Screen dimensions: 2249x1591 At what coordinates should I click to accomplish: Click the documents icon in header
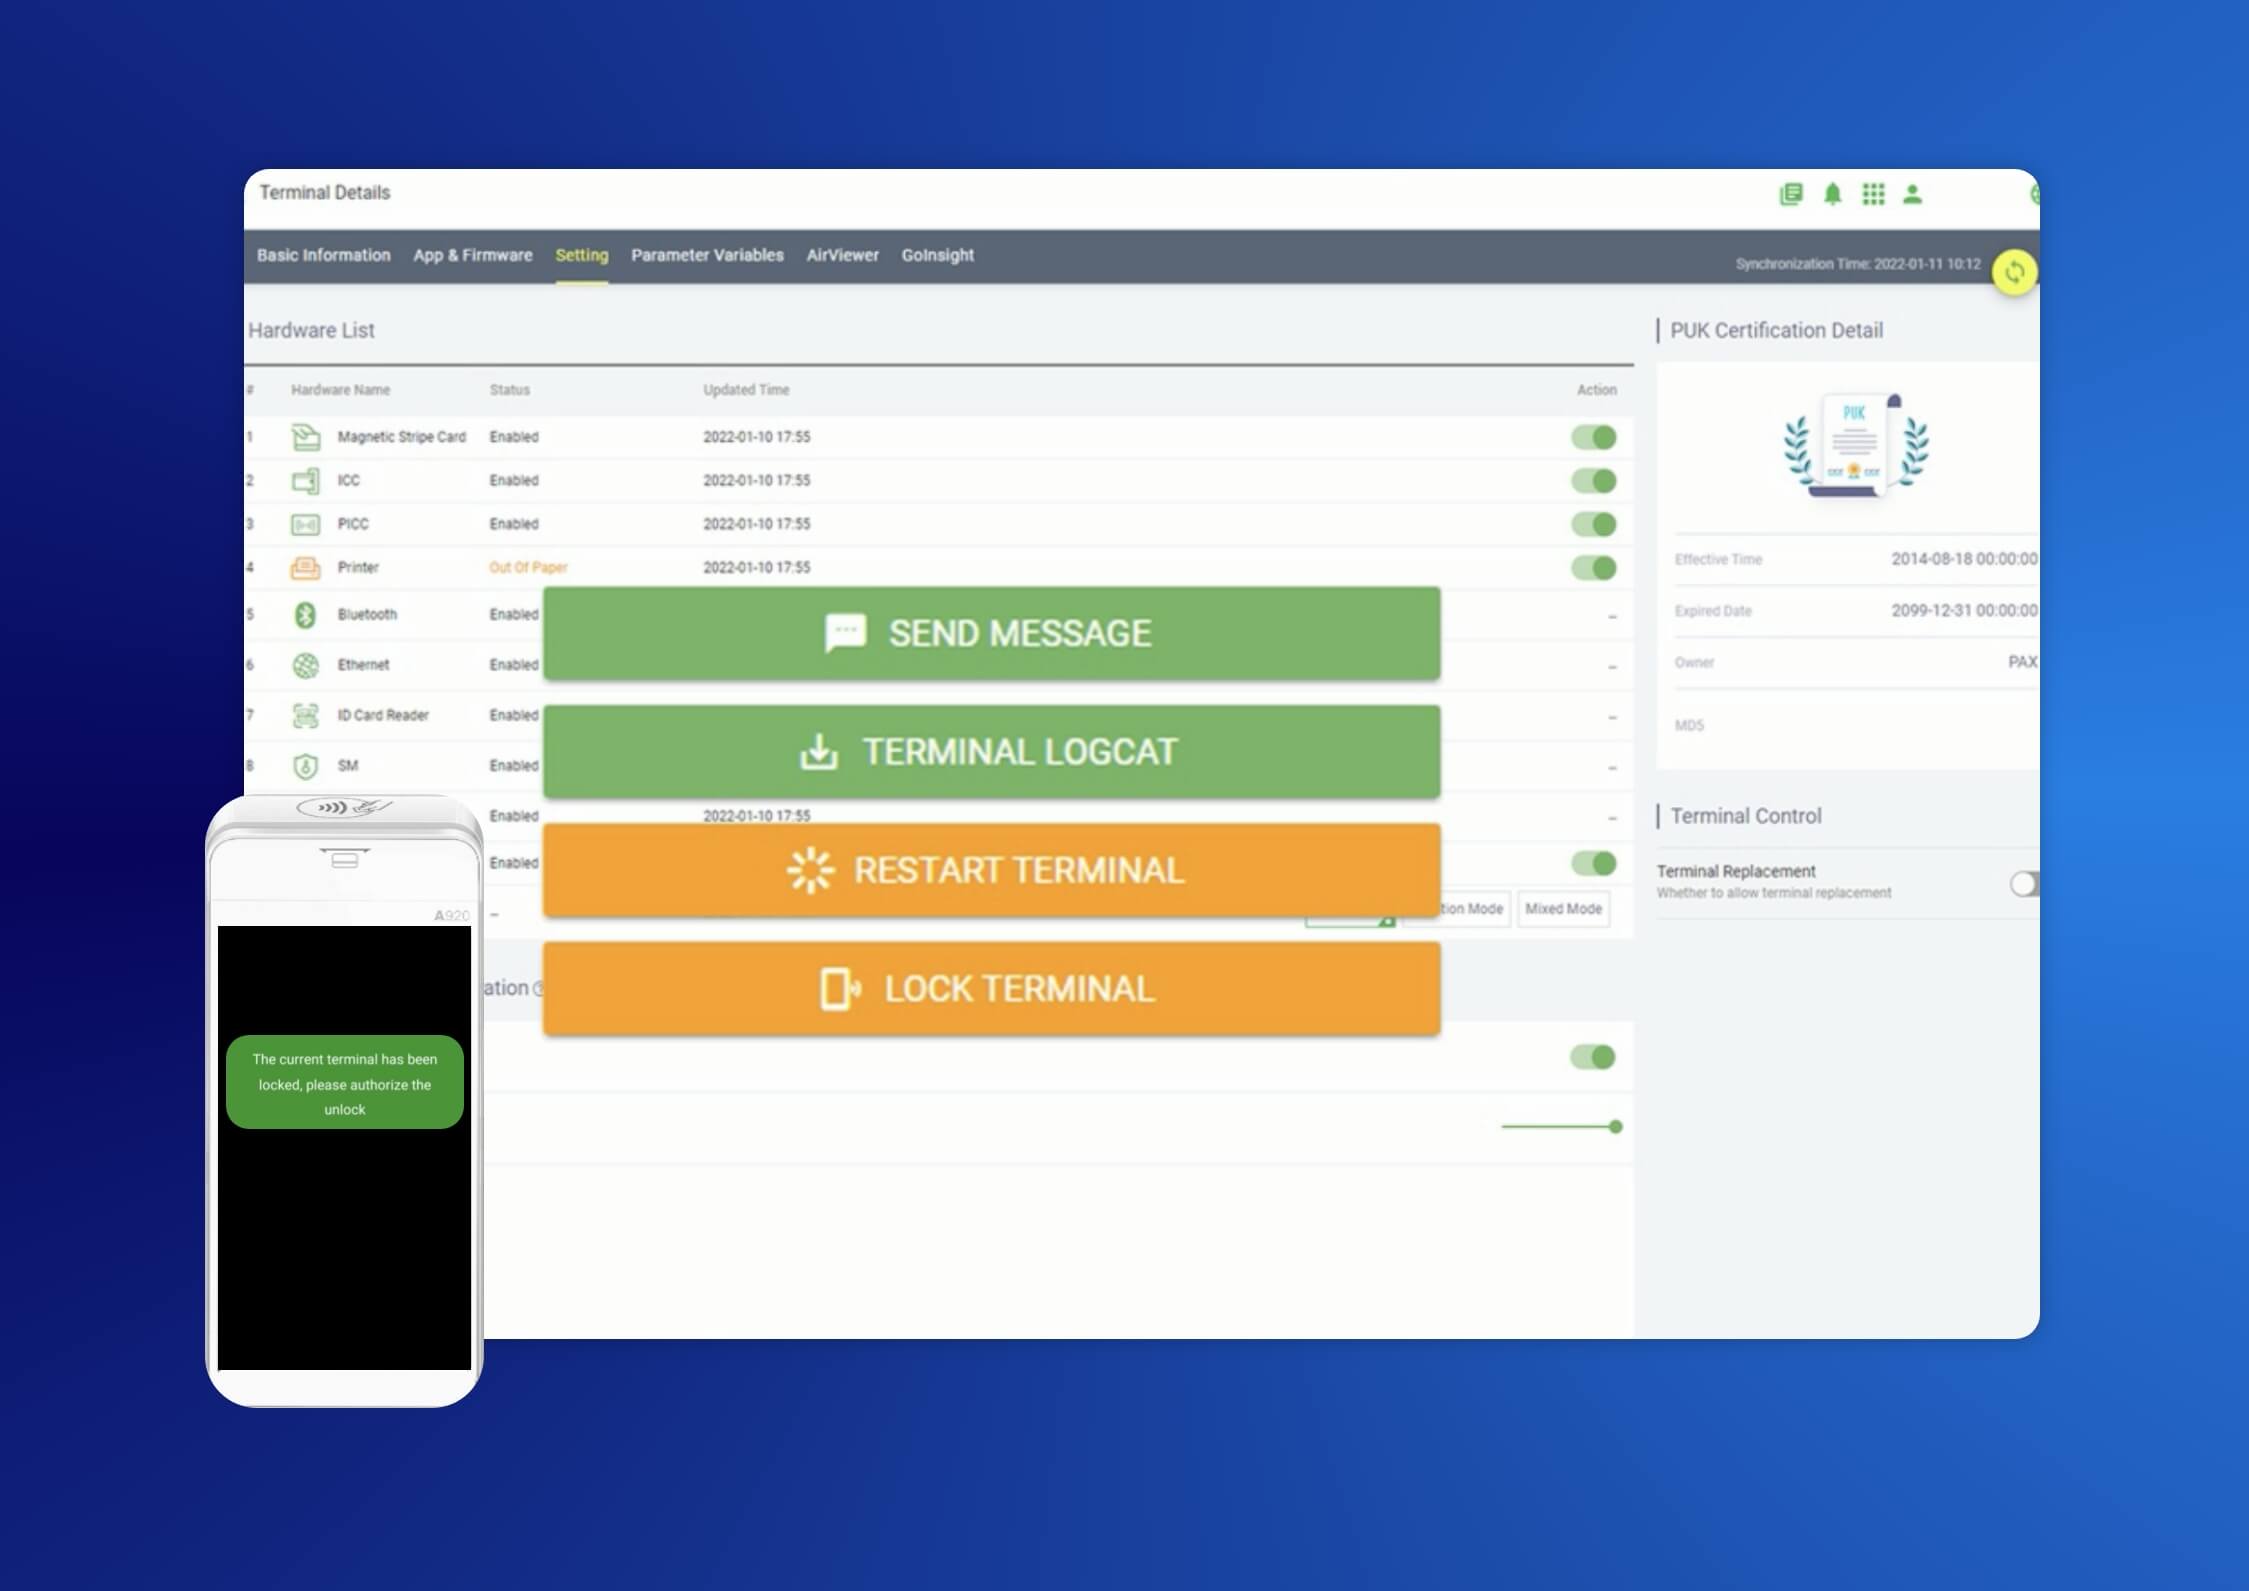point(1791,194)
